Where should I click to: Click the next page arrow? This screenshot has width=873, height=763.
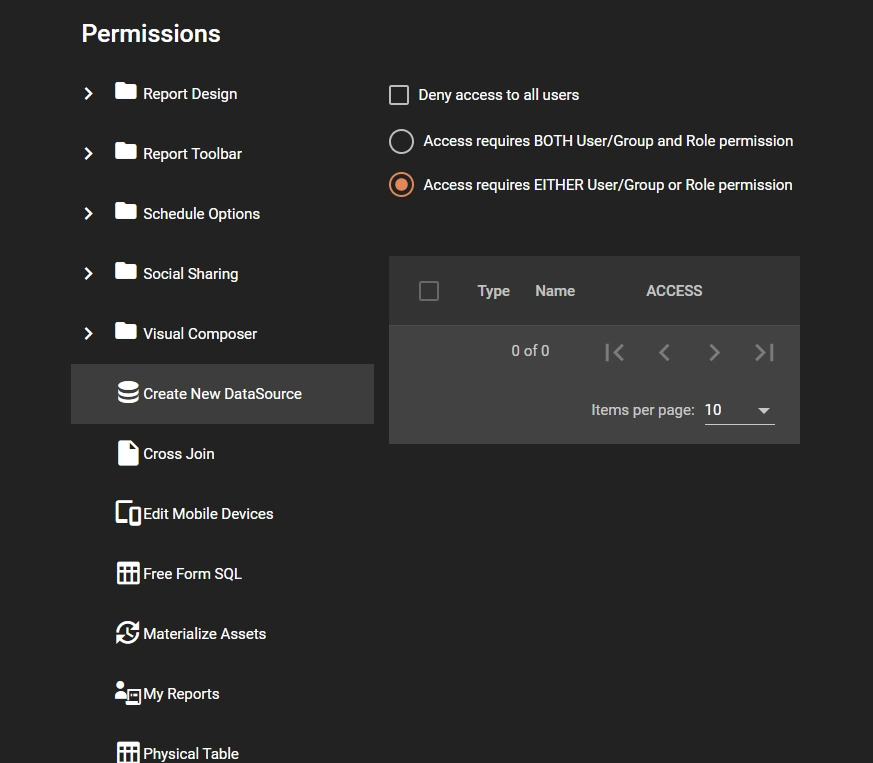pyautogui.click(x=714, y=351)
